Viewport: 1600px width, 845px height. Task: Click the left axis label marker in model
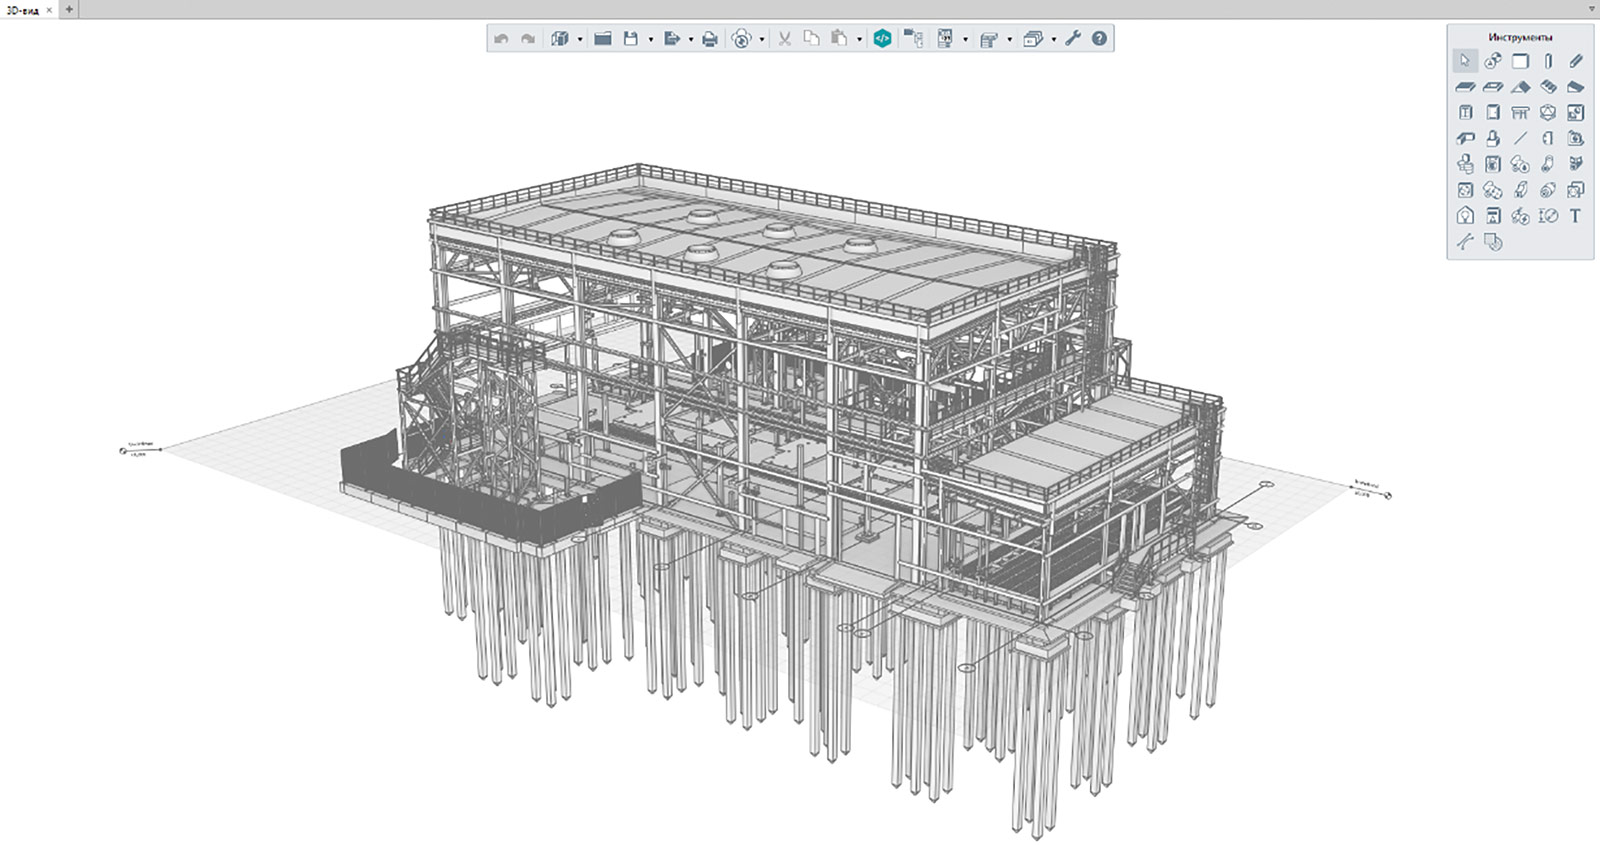[123, 451]
